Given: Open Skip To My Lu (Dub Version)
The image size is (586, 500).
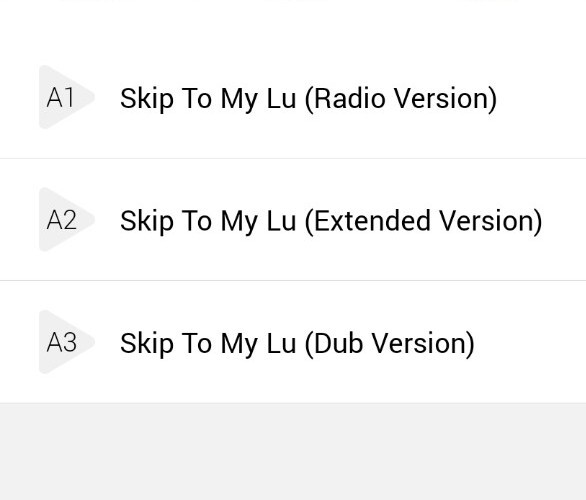Looking at the screenshot, I should (297, 343).
